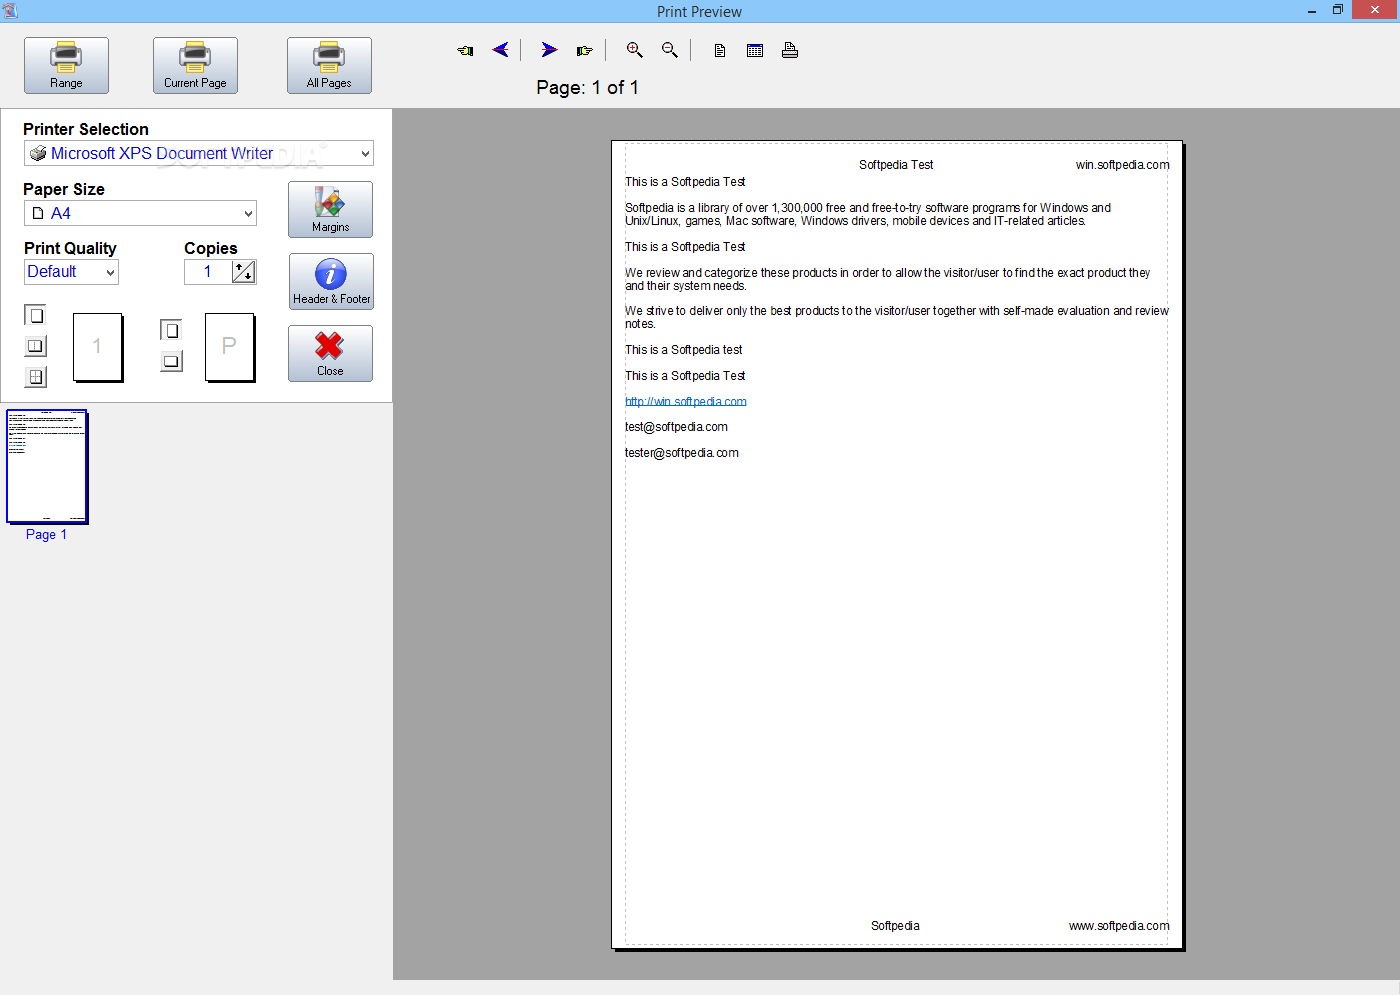
Task: Print a page Range
Action: coord(66,66)
